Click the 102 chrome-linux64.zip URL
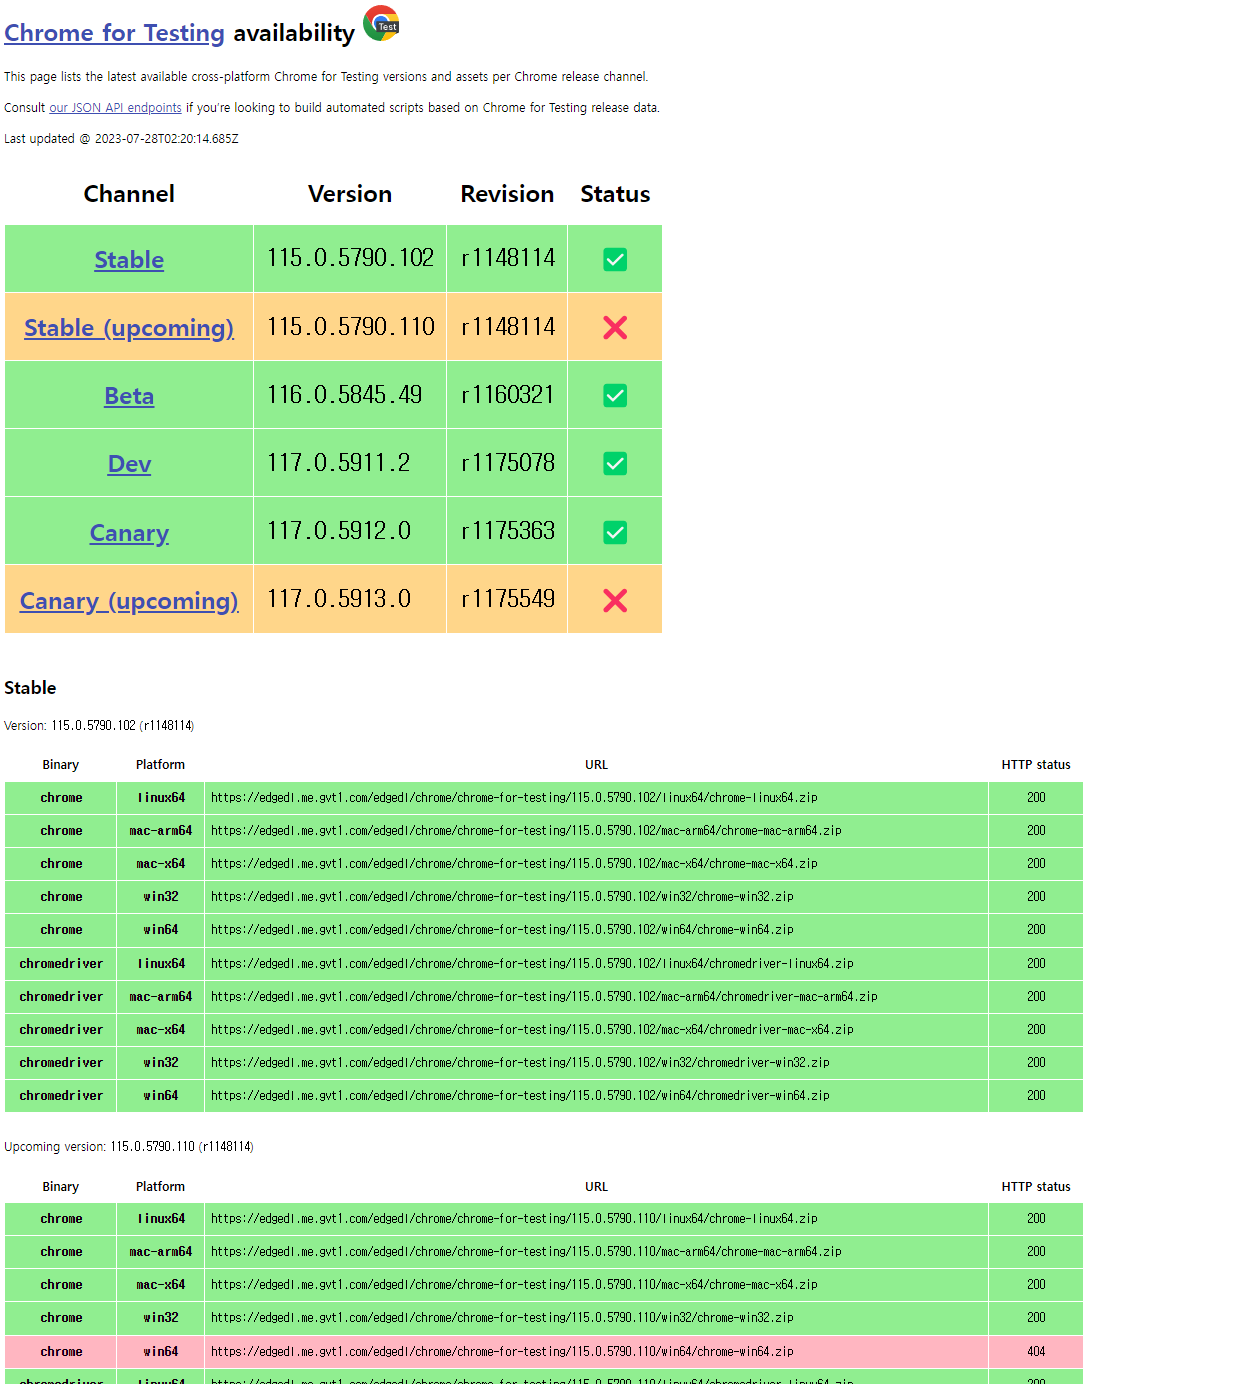The width and height of the screenshot is (1252, 1384). (514, 798)
